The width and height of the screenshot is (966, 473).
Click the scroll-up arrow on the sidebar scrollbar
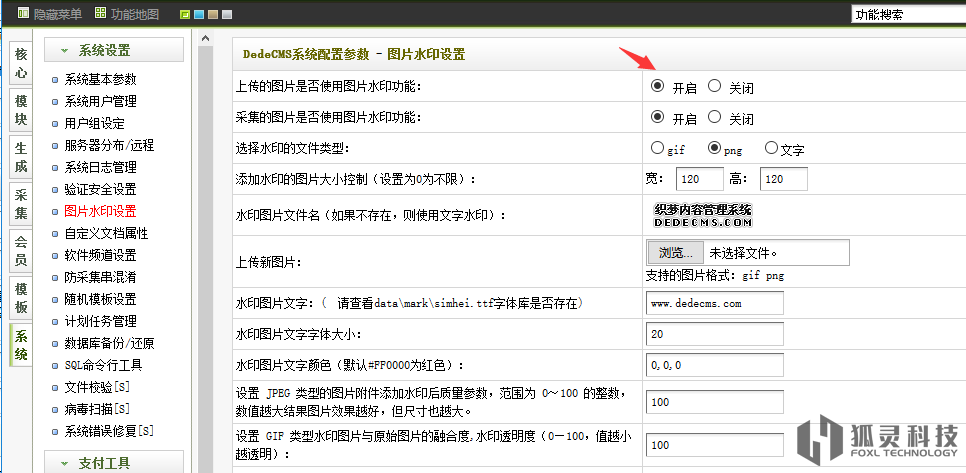(206, 39)
